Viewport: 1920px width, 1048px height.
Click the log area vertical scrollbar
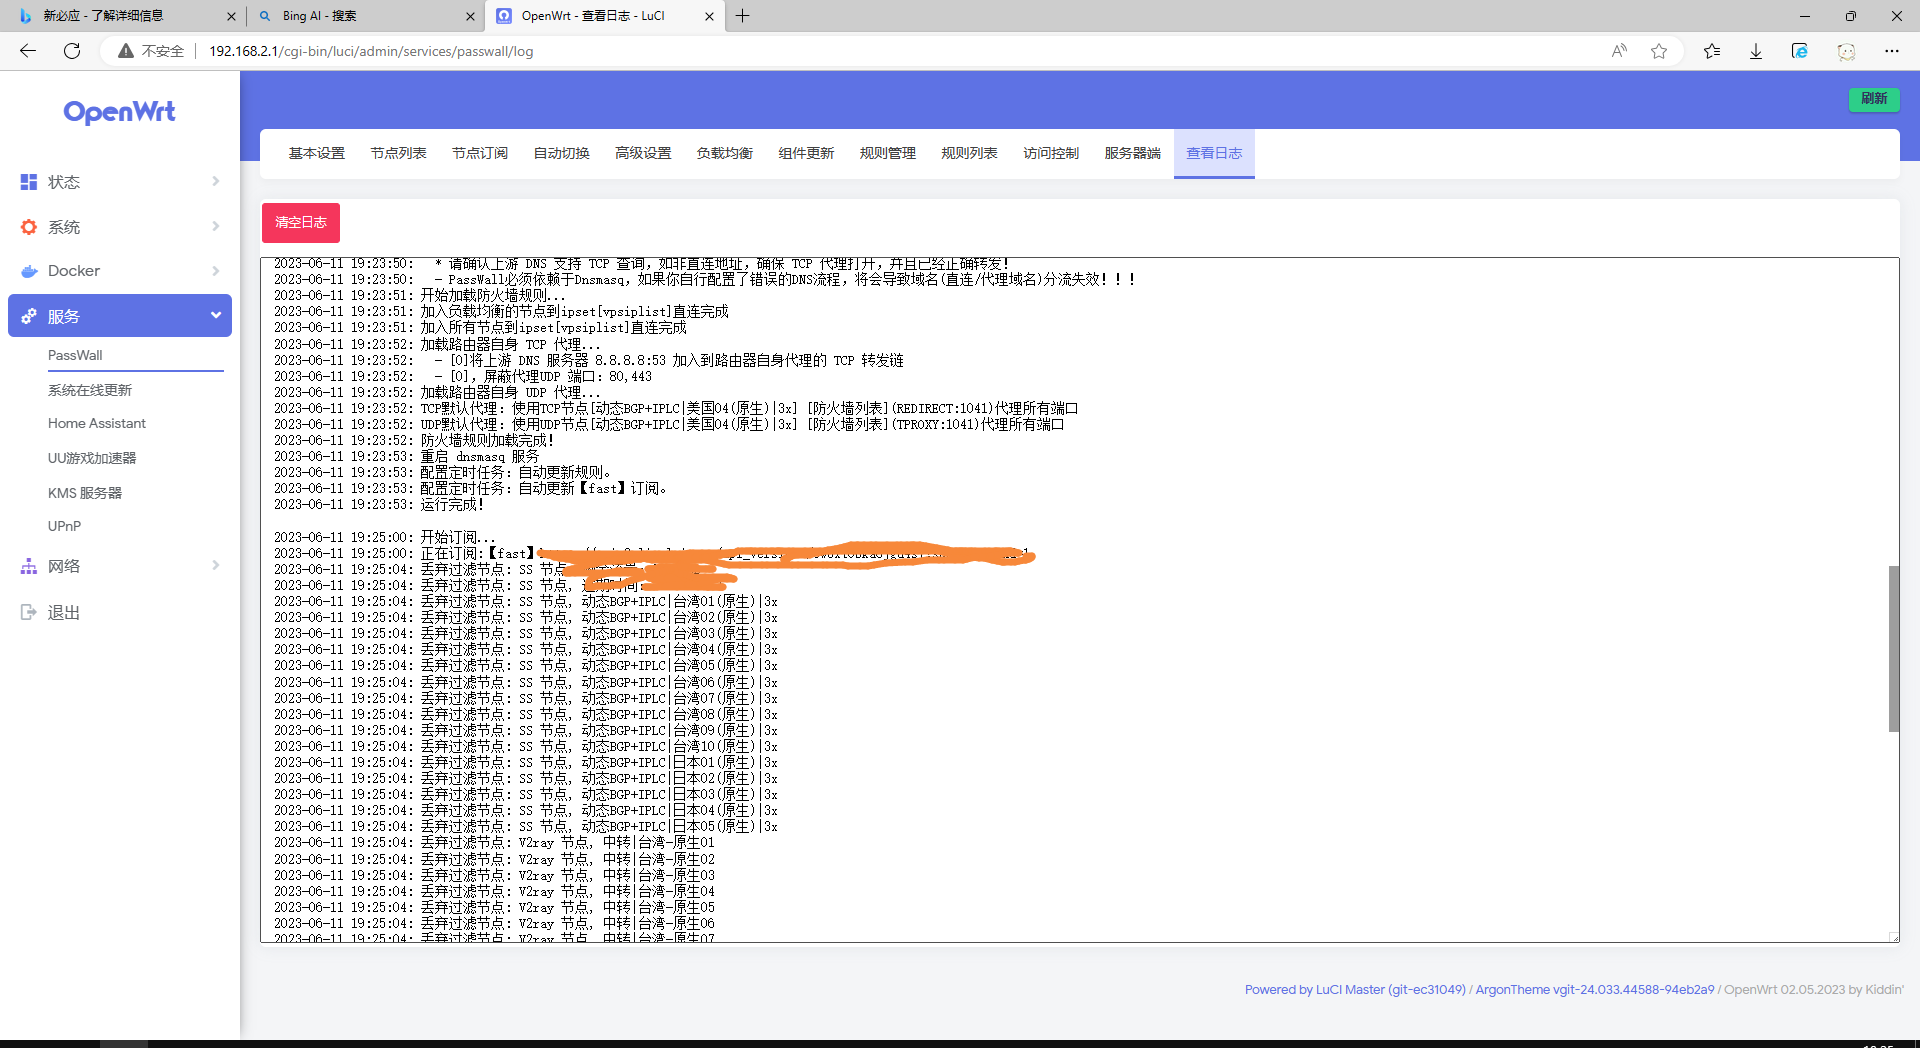[1893, 648]
